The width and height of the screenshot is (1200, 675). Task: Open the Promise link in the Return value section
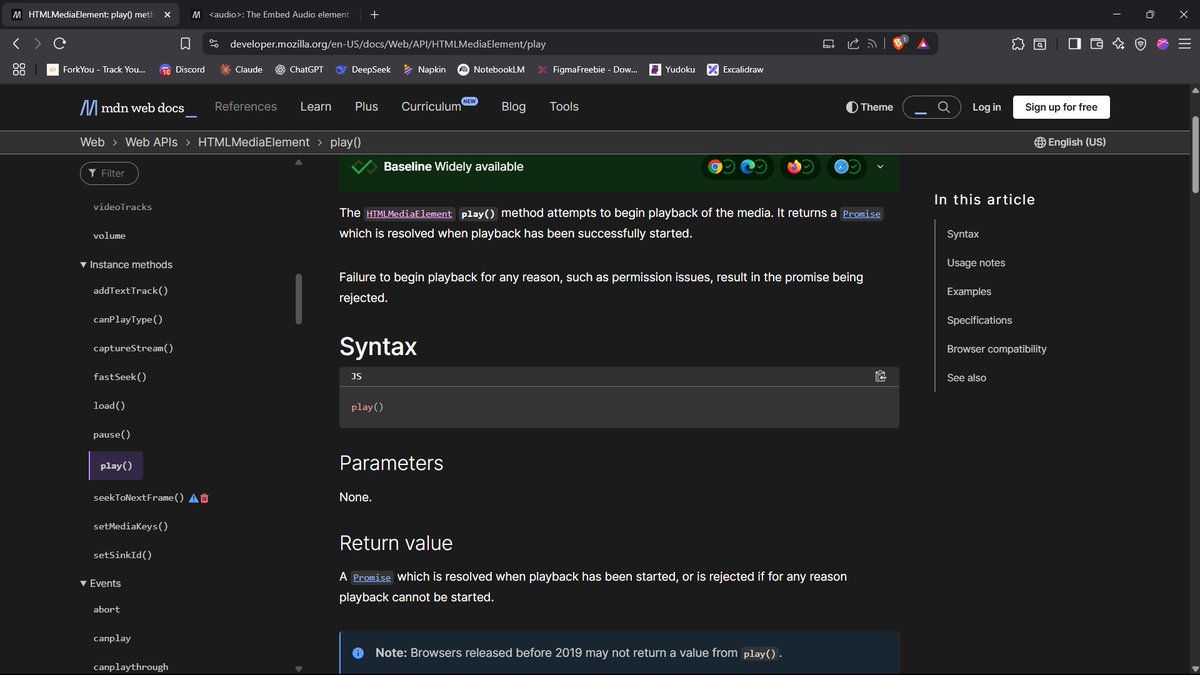371,577
